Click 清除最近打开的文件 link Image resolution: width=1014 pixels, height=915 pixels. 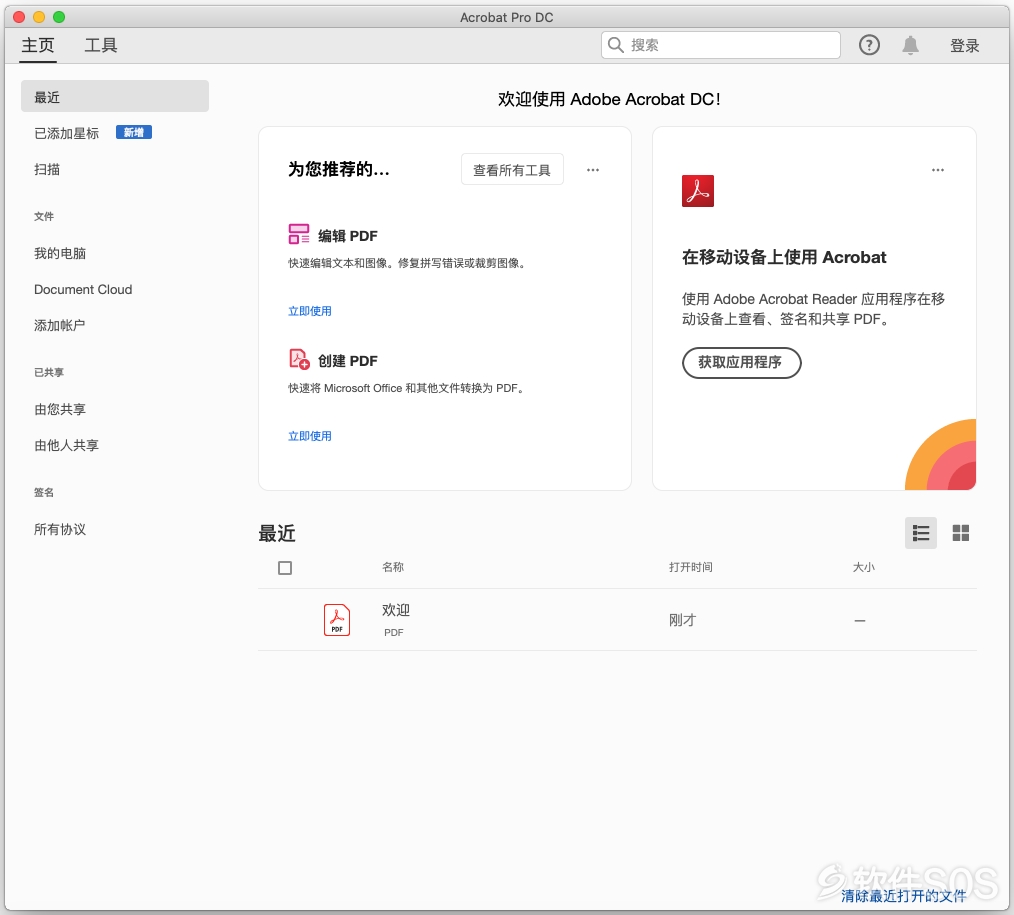pos(903,896)
